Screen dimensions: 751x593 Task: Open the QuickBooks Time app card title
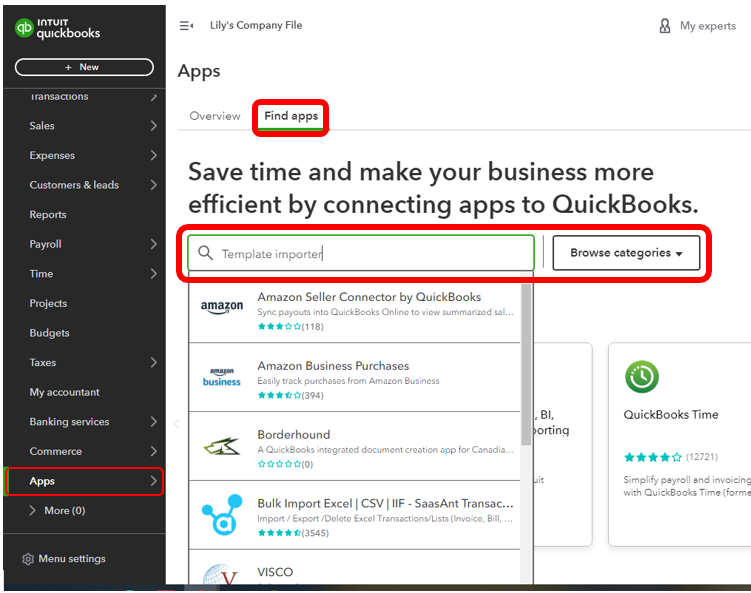click(x=671, y=415)
